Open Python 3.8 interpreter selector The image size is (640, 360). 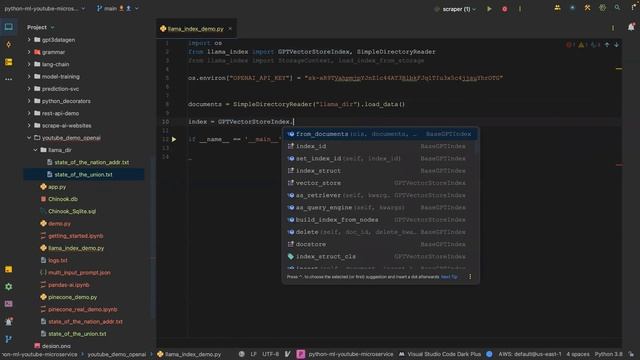pos(608,354)
